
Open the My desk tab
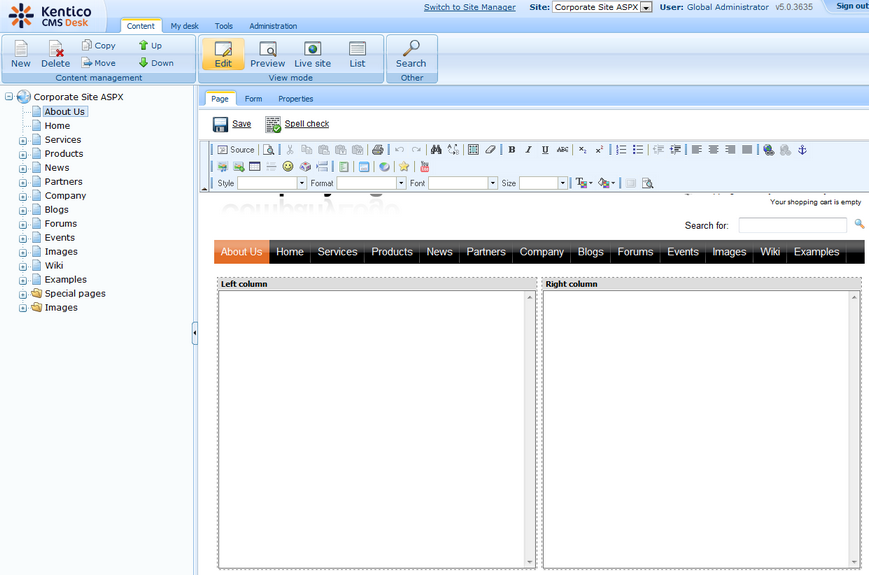184,26
